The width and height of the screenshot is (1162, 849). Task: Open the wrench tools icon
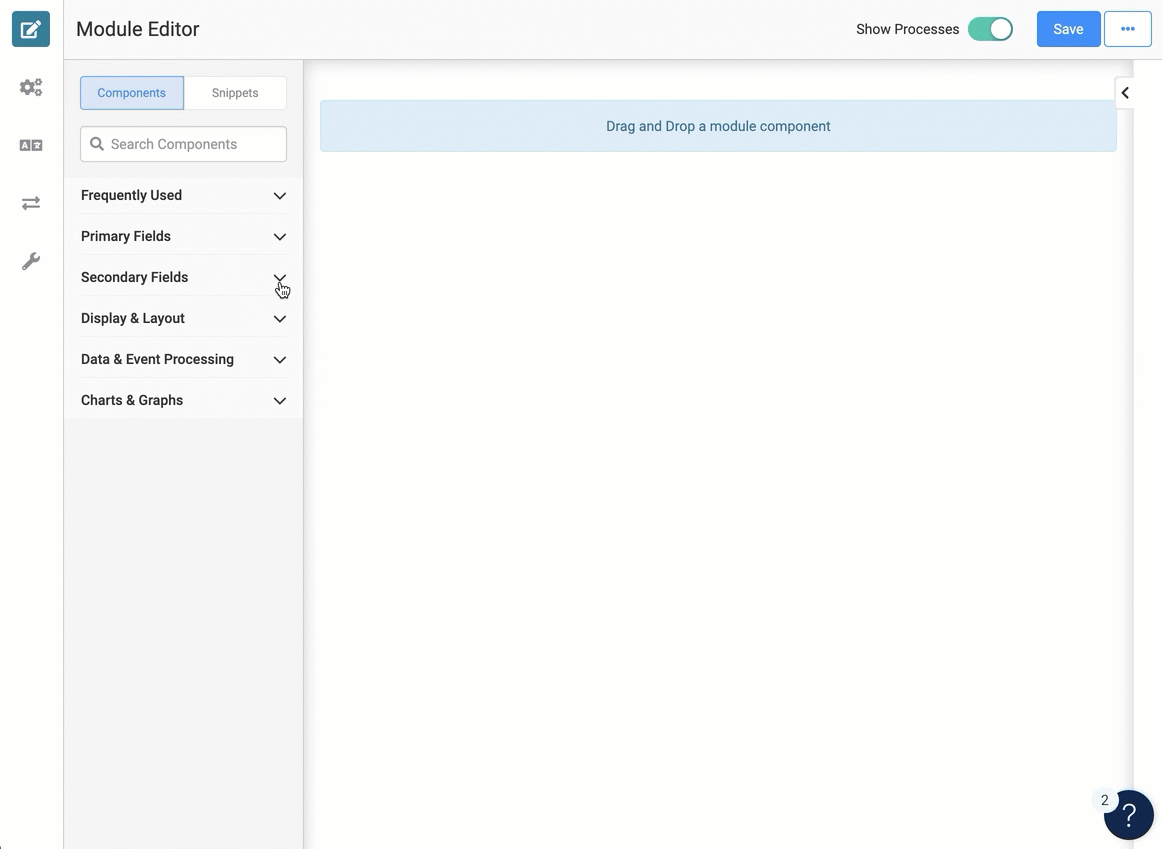(x=30, y=261)
